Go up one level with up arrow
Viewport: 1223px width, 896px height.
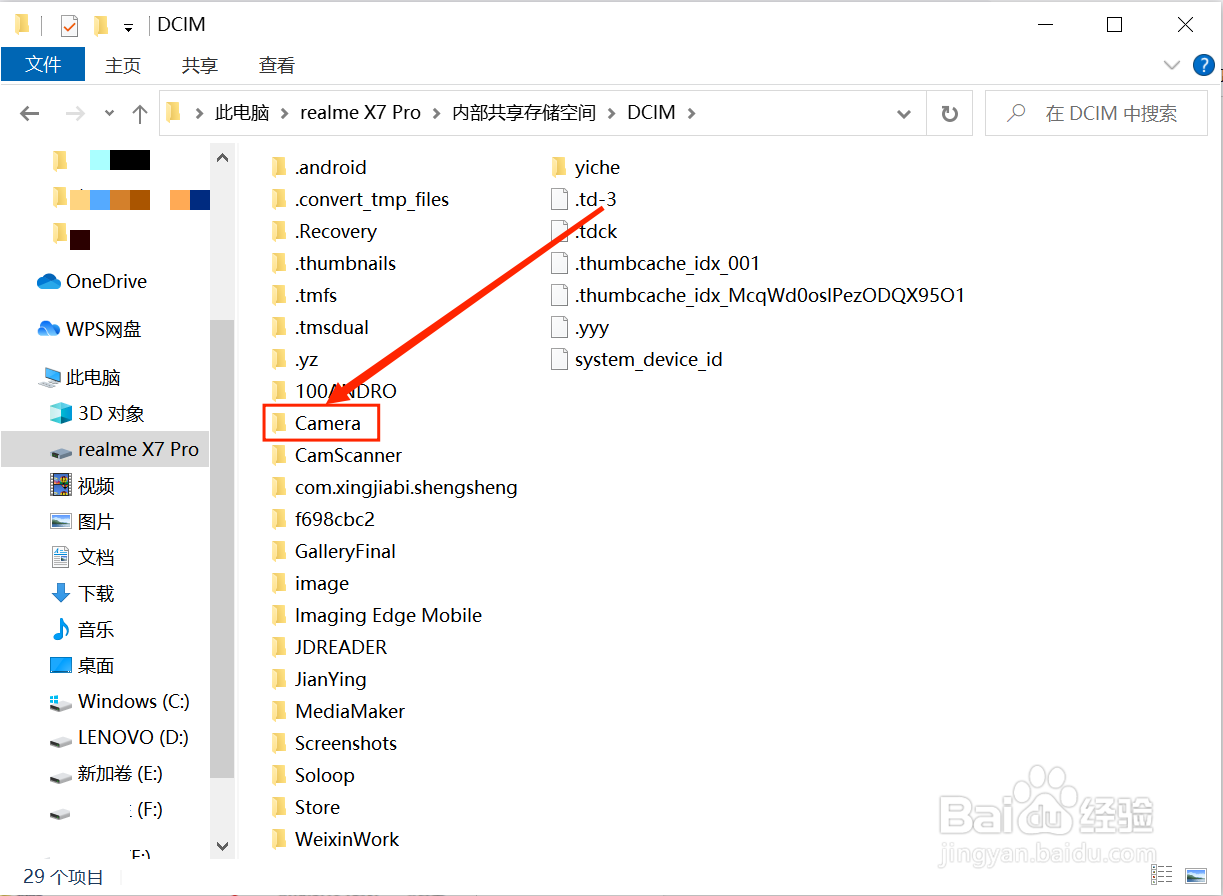coord(140,114)
